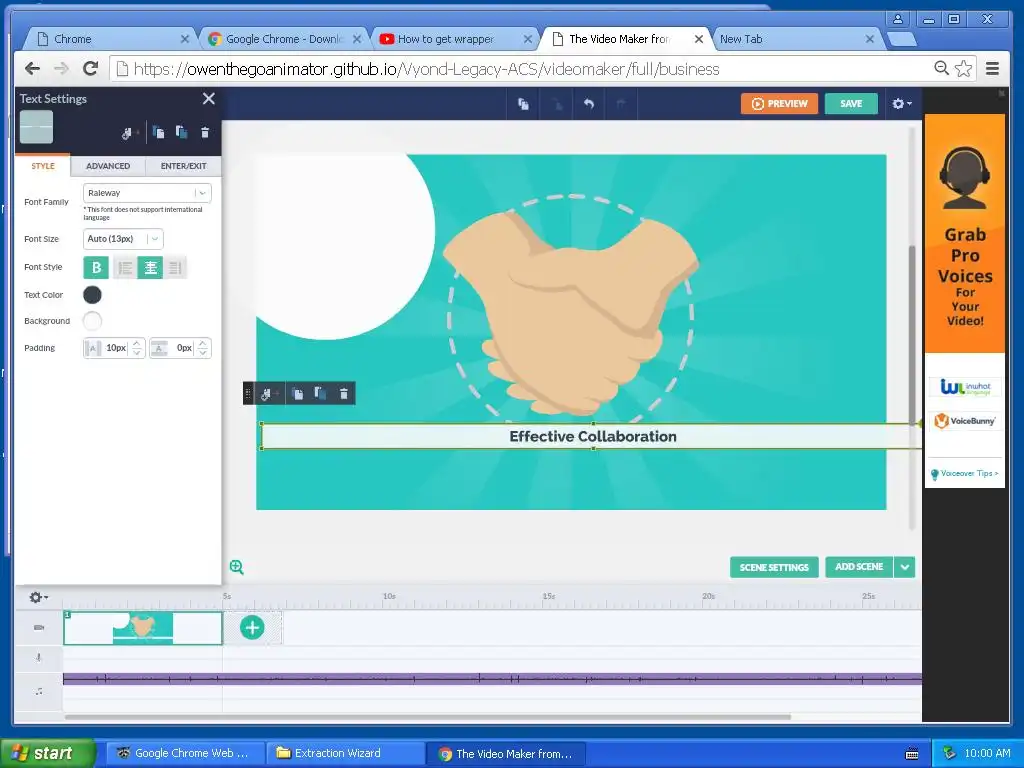Switch to the How to get wrapper tab
The height and width of the screenshot is (768, 1024).
[x=455, y=39]
